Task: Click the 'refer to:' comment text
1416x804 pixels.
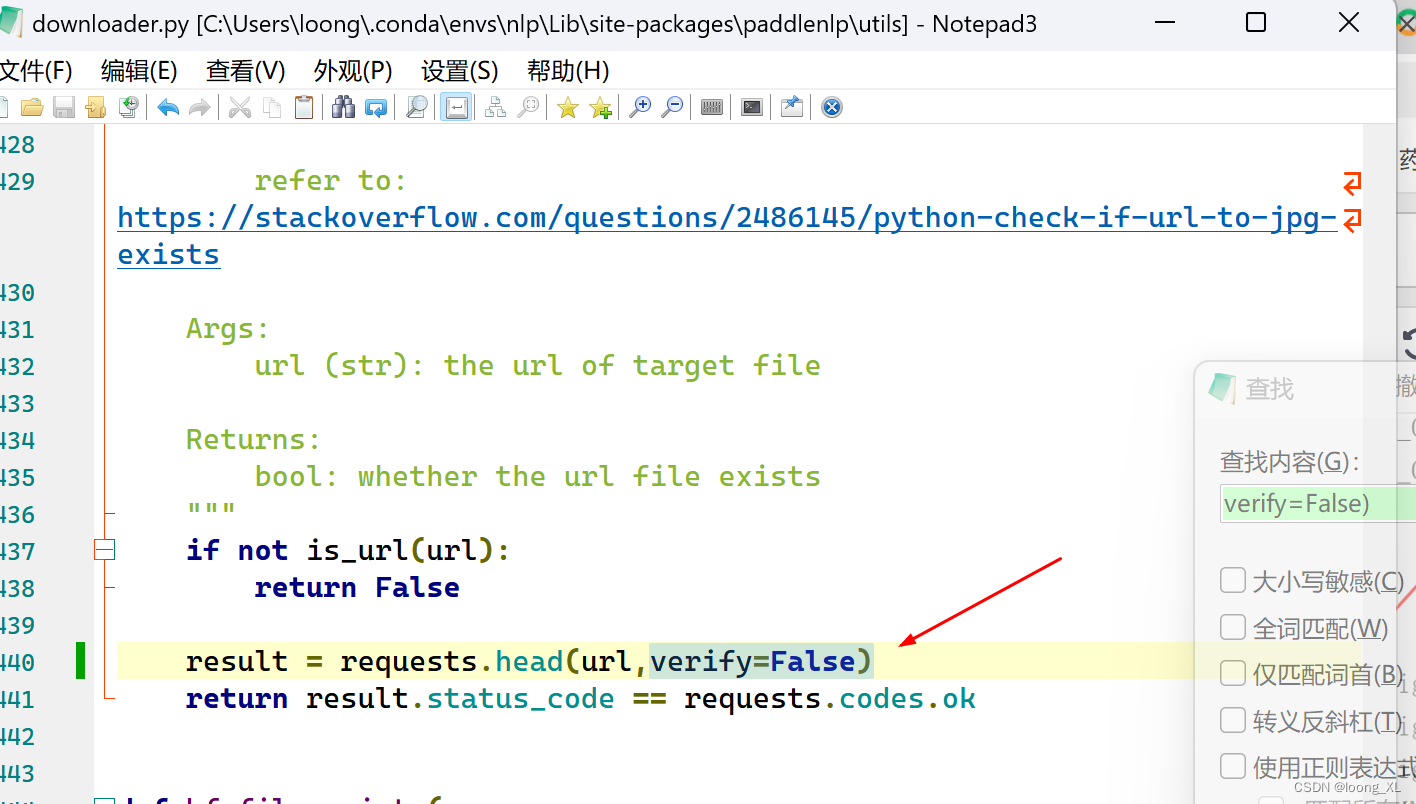Action: [x=331, y=180]
